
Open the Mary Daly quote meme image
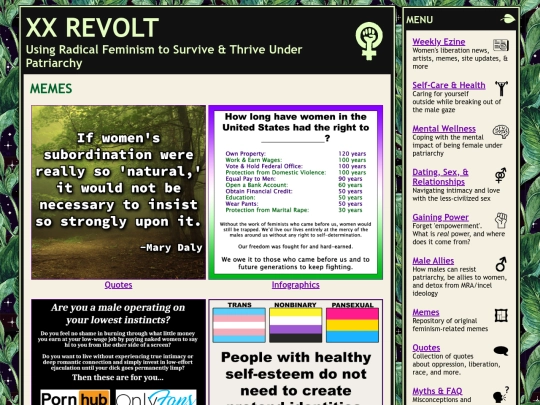click(x=118, y=192)
